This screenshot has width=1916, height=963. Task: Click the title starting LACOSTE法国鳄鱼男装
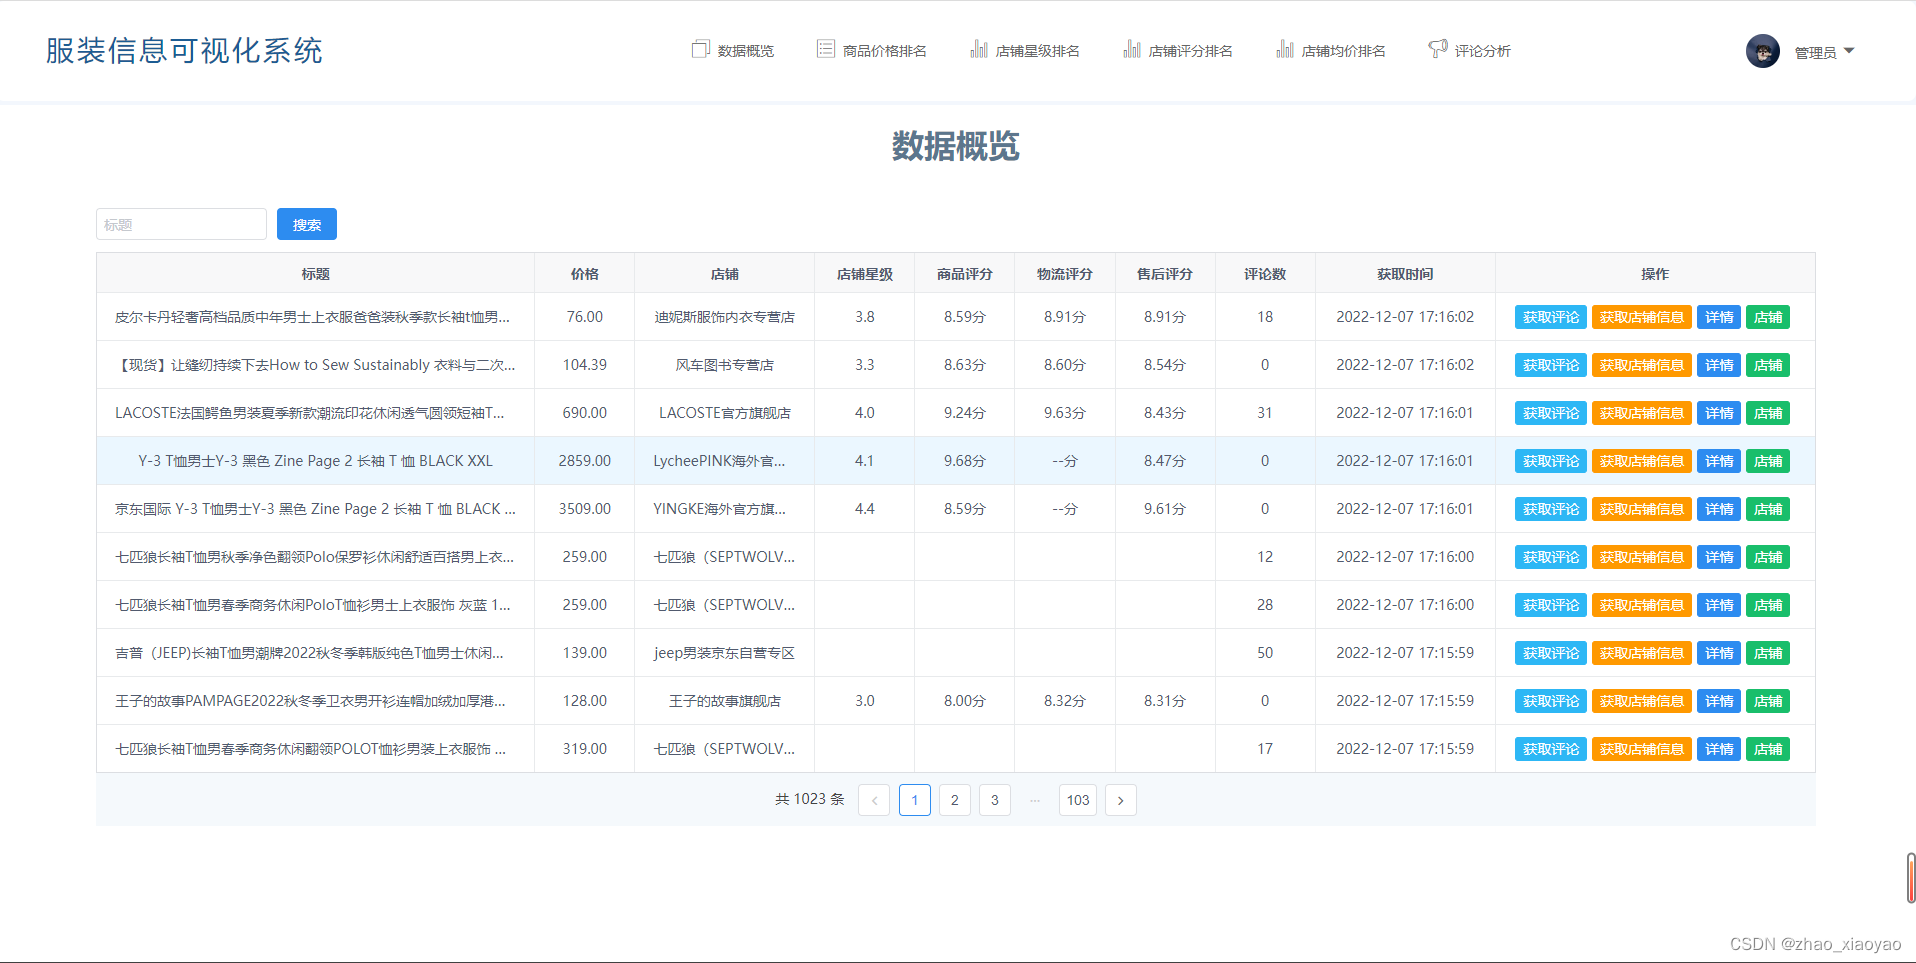[x=310, y=413]
